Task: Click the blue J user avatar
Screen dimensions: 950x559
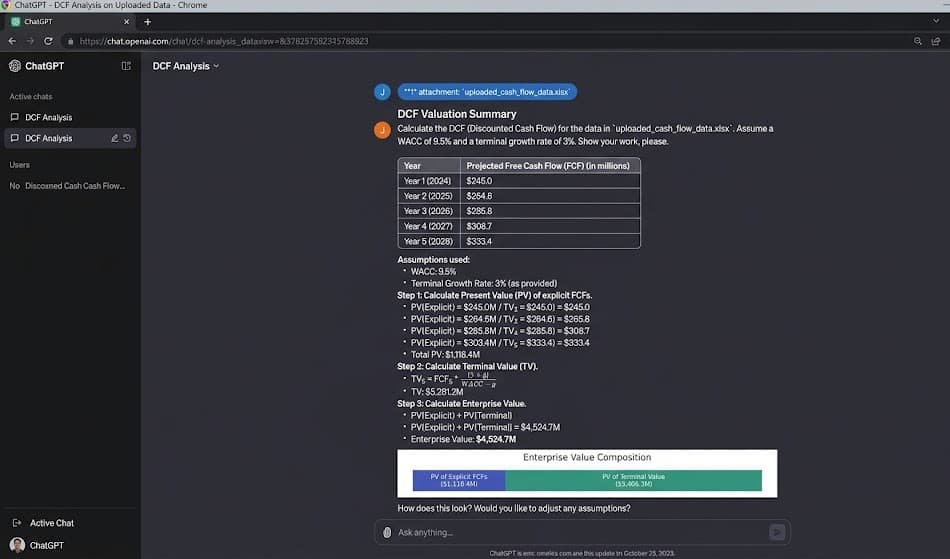Action: point(382,92)
